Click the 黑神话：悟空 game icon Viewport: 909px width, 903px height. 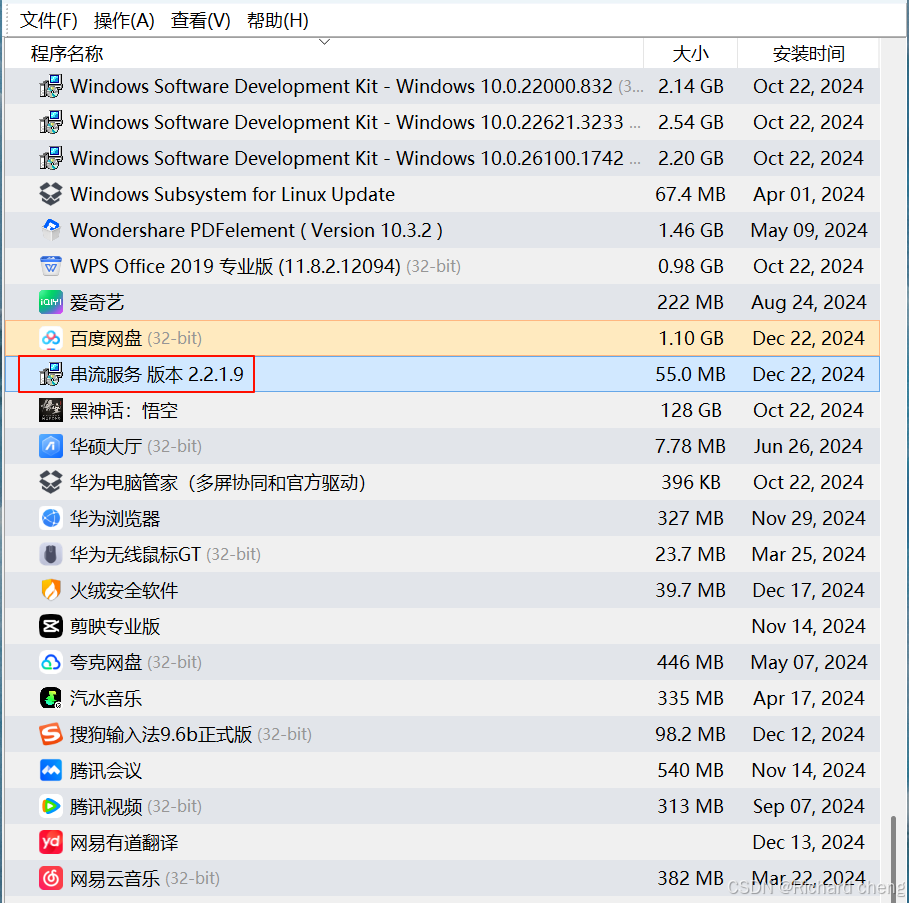pyautogui.click(x=51, y=410)
